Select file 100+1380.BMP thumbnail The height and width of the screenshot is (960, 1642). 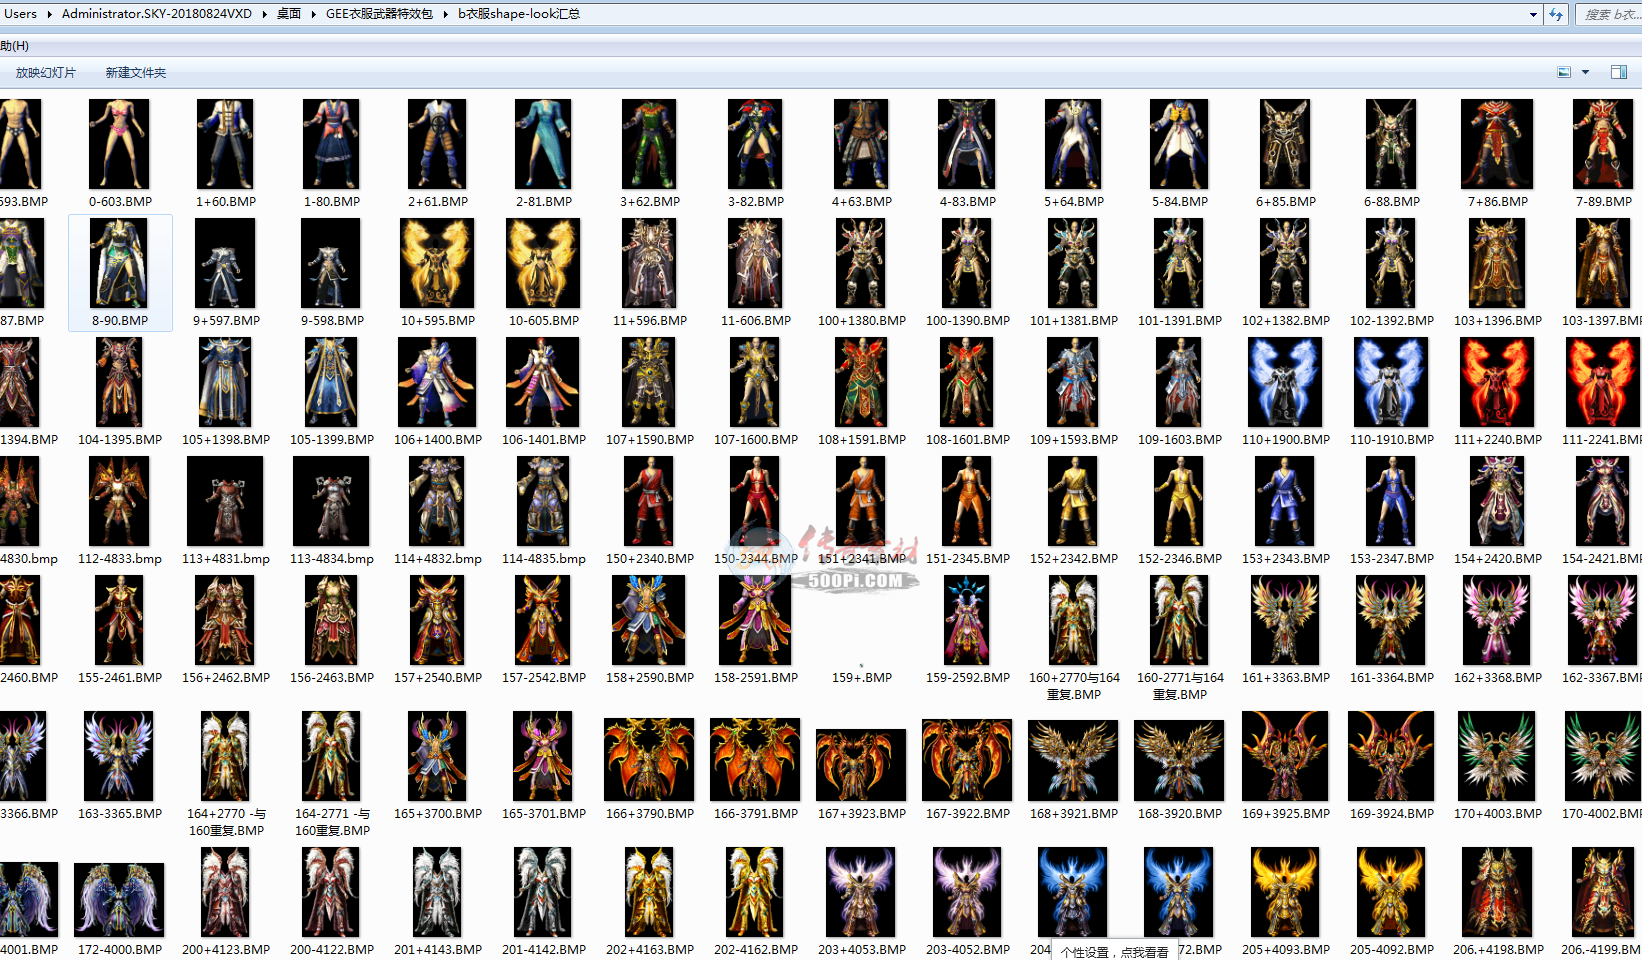click(861, 263)
